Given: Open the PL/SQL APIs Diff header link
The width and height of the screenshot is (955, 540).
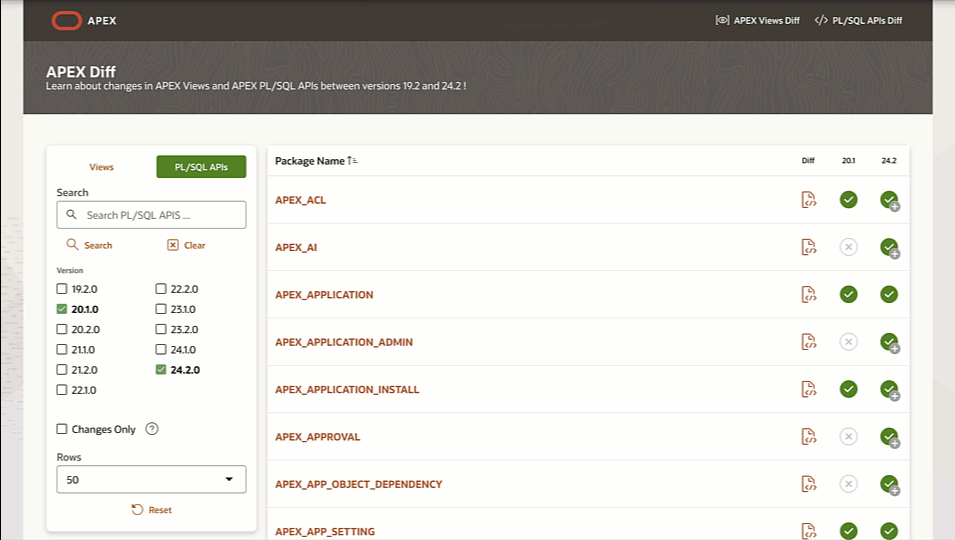Looking at the screenshot, I should point(858,21).
